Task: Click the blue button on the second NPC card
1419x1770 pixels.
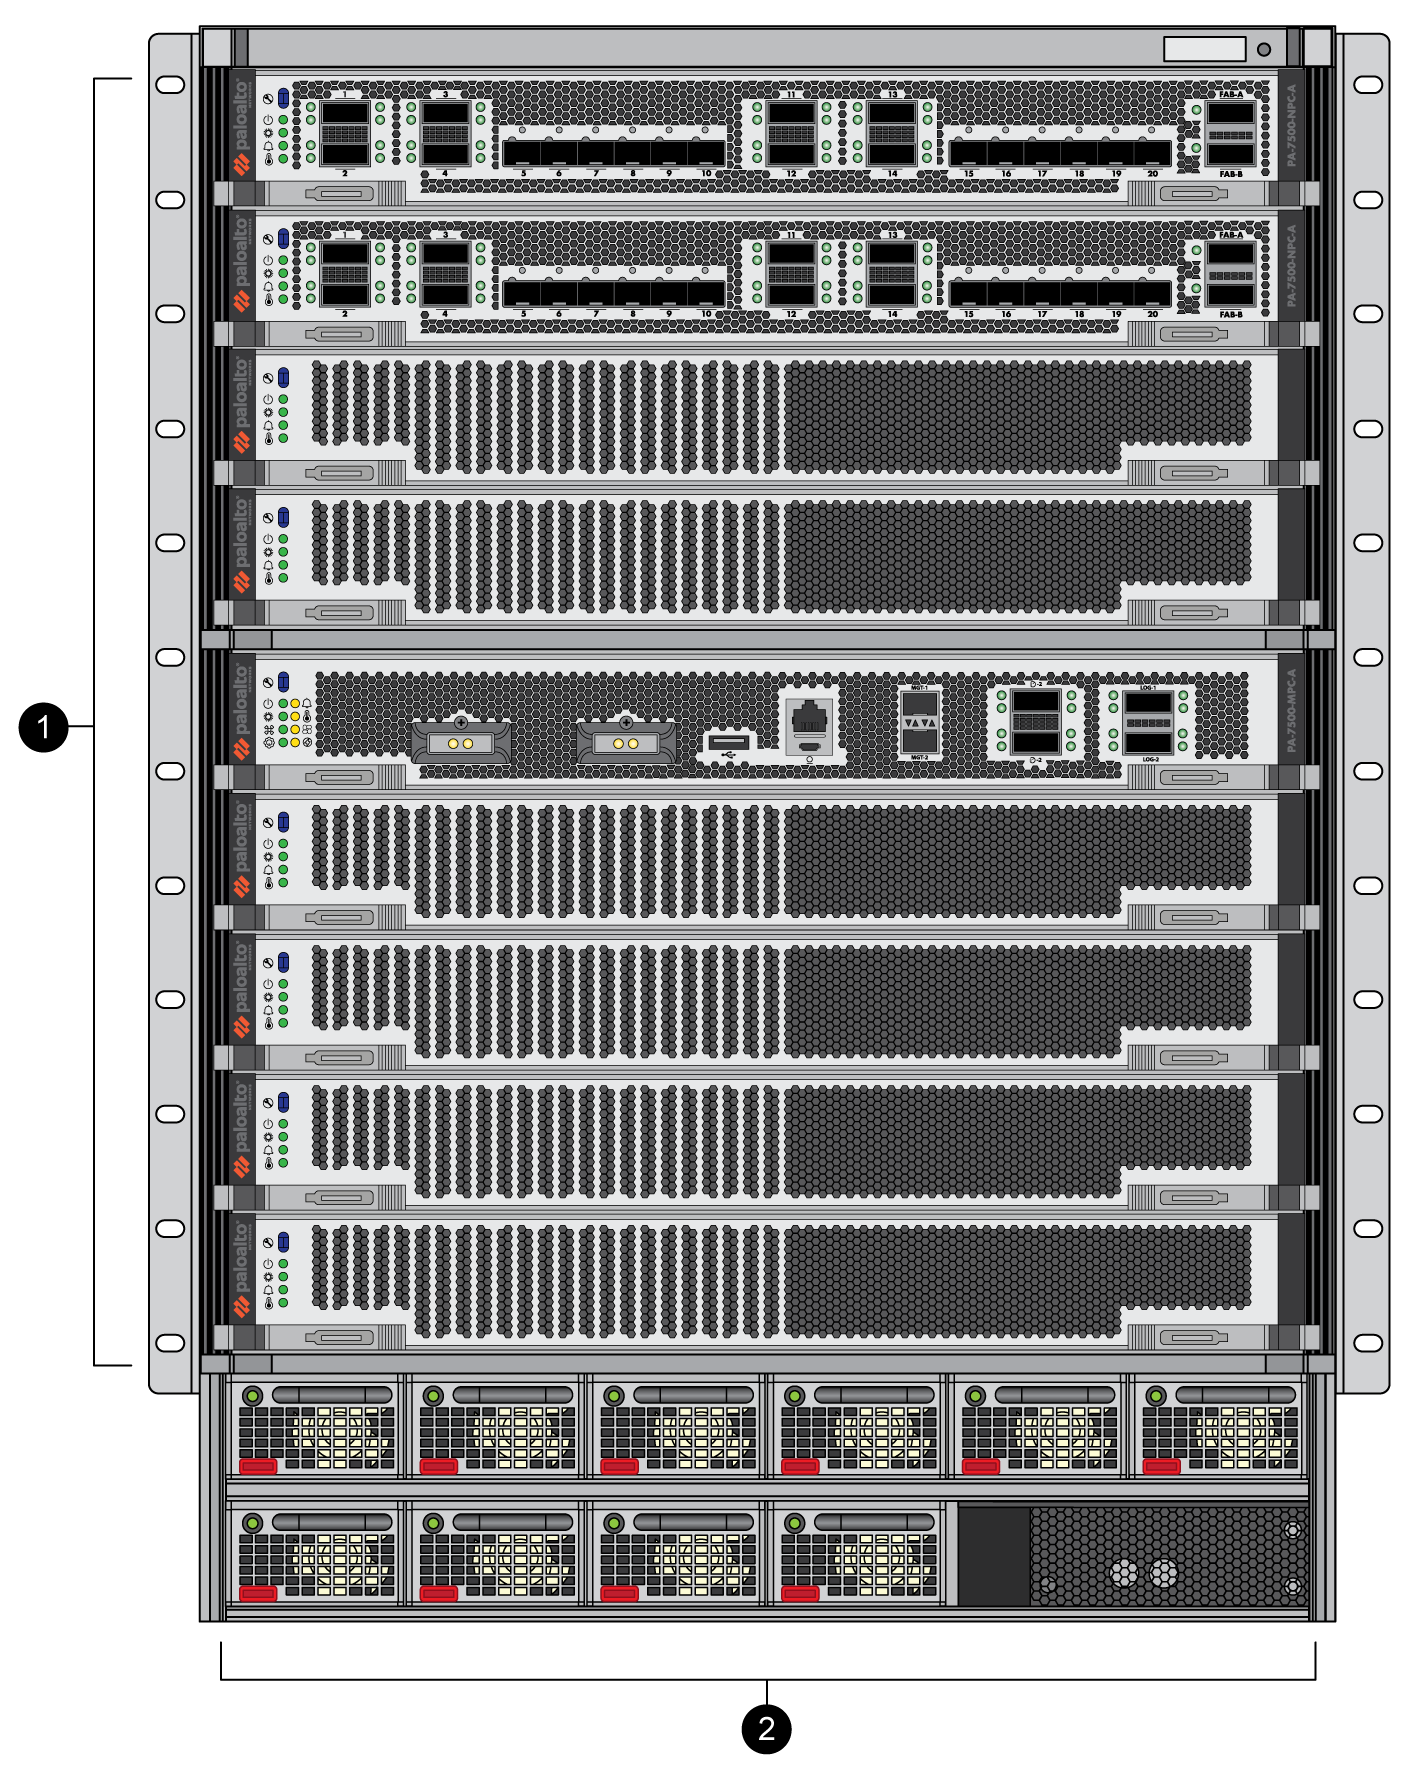Action: [283, 238]
